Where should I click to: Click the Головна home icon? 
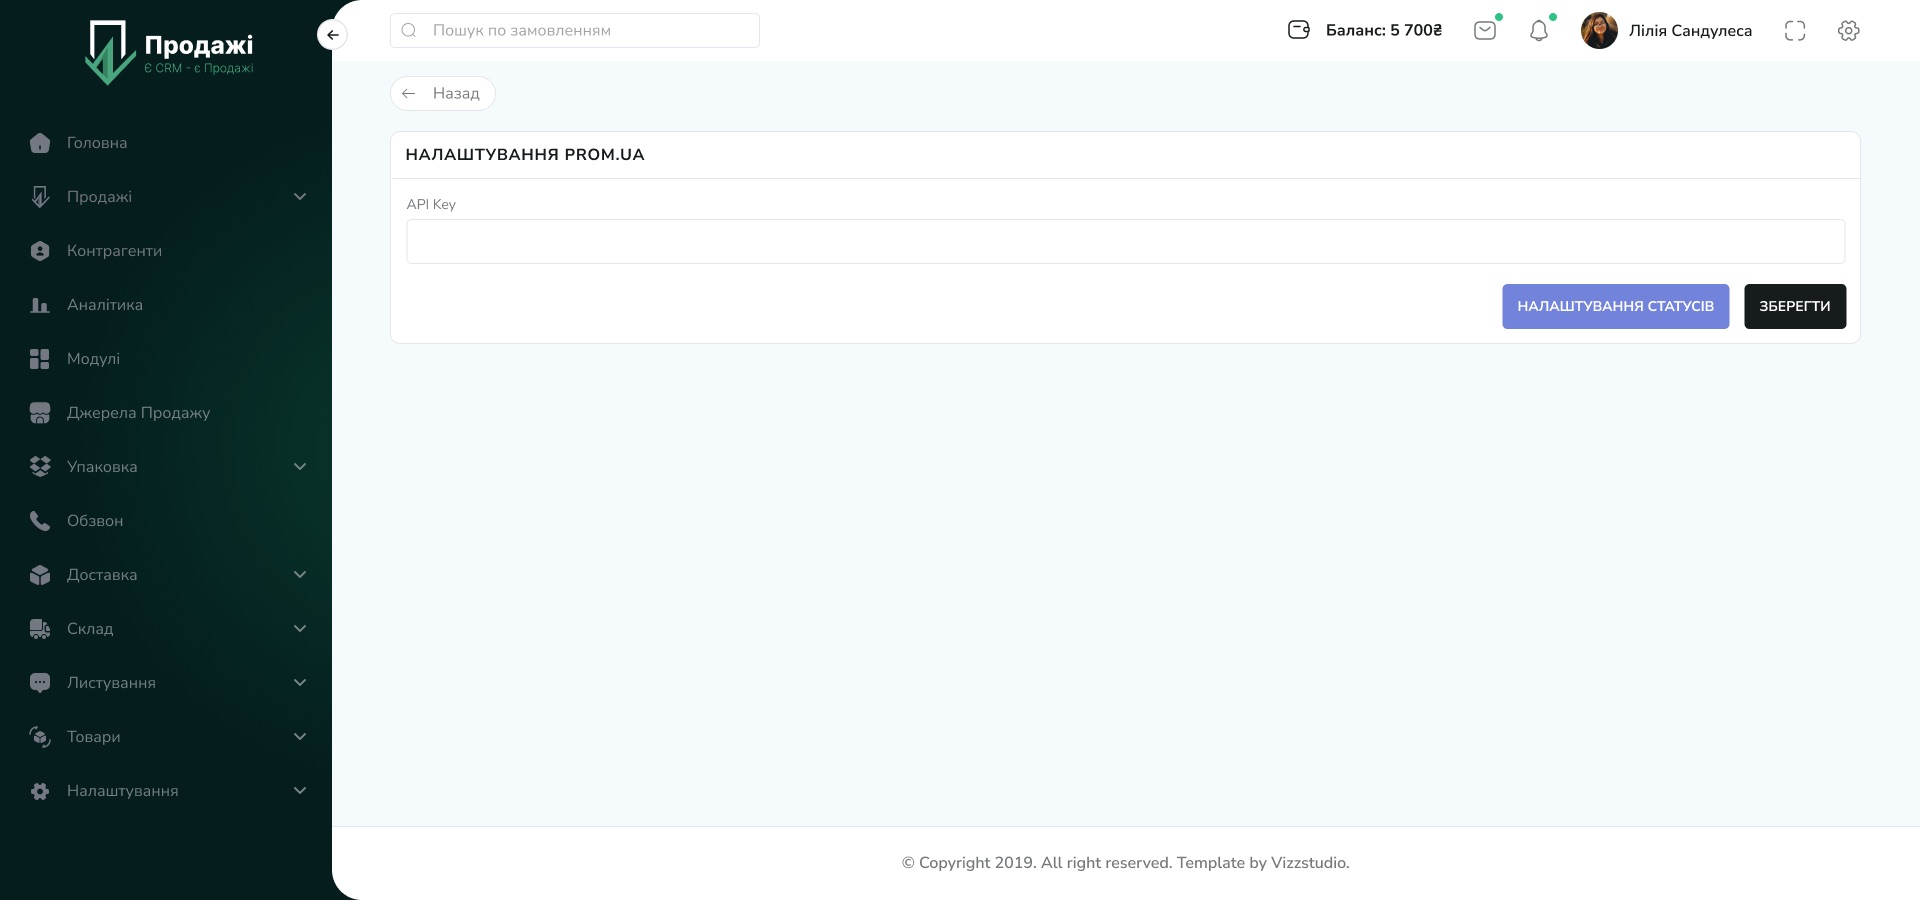click(x=40, y=143)
